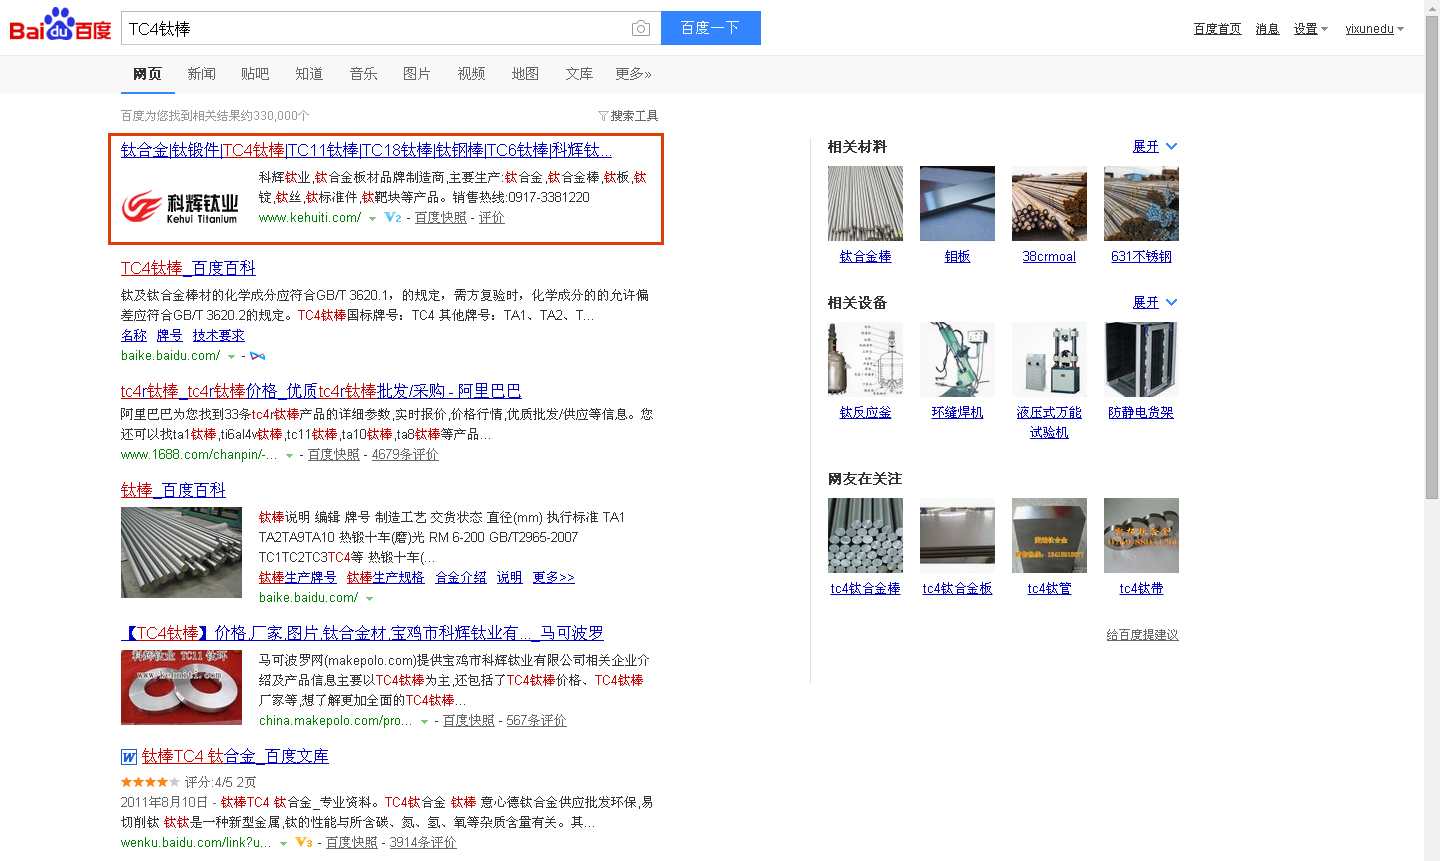Open 钛棒_百度百科 result title
Viewport: 1440px width, 861px height.
point(173,490)
